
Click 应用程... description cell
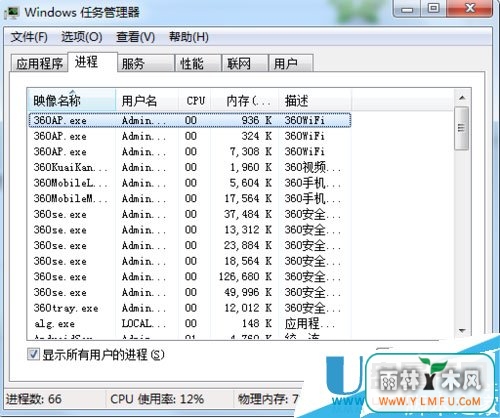point(309,324)
